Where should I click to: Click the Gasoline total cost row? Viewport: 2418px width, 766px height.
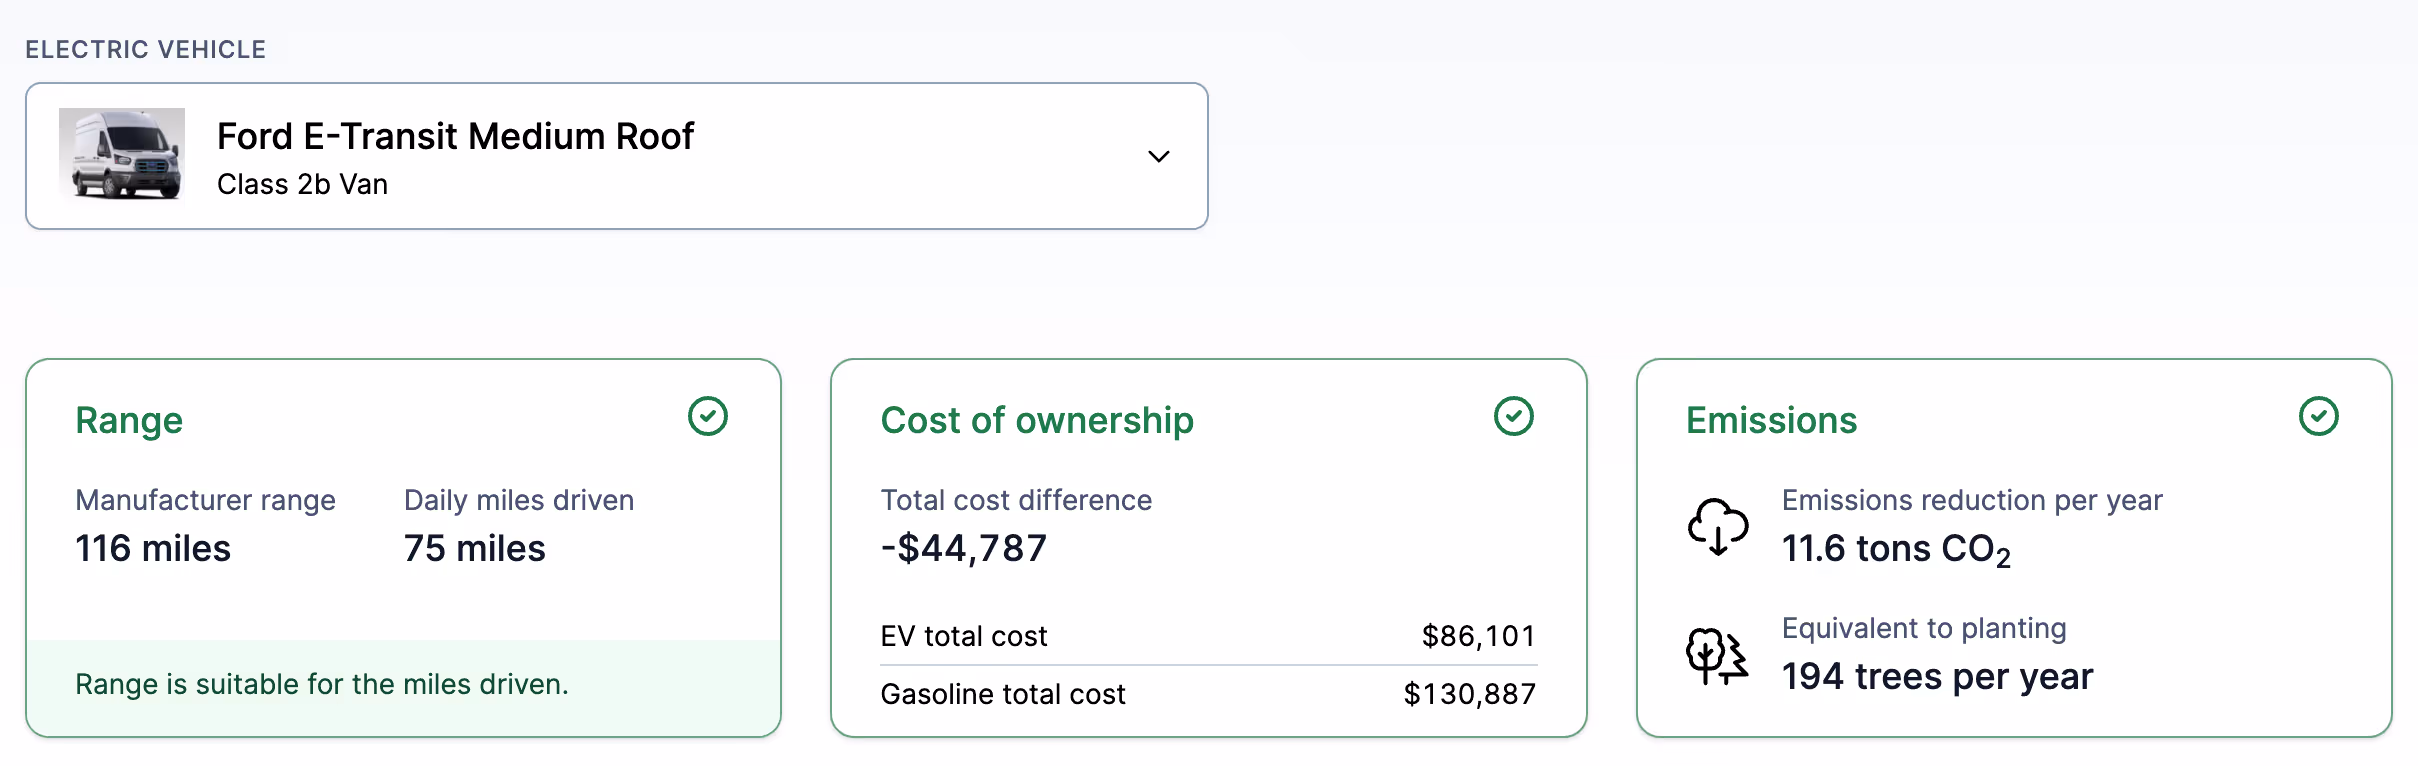click(1208, 694)
